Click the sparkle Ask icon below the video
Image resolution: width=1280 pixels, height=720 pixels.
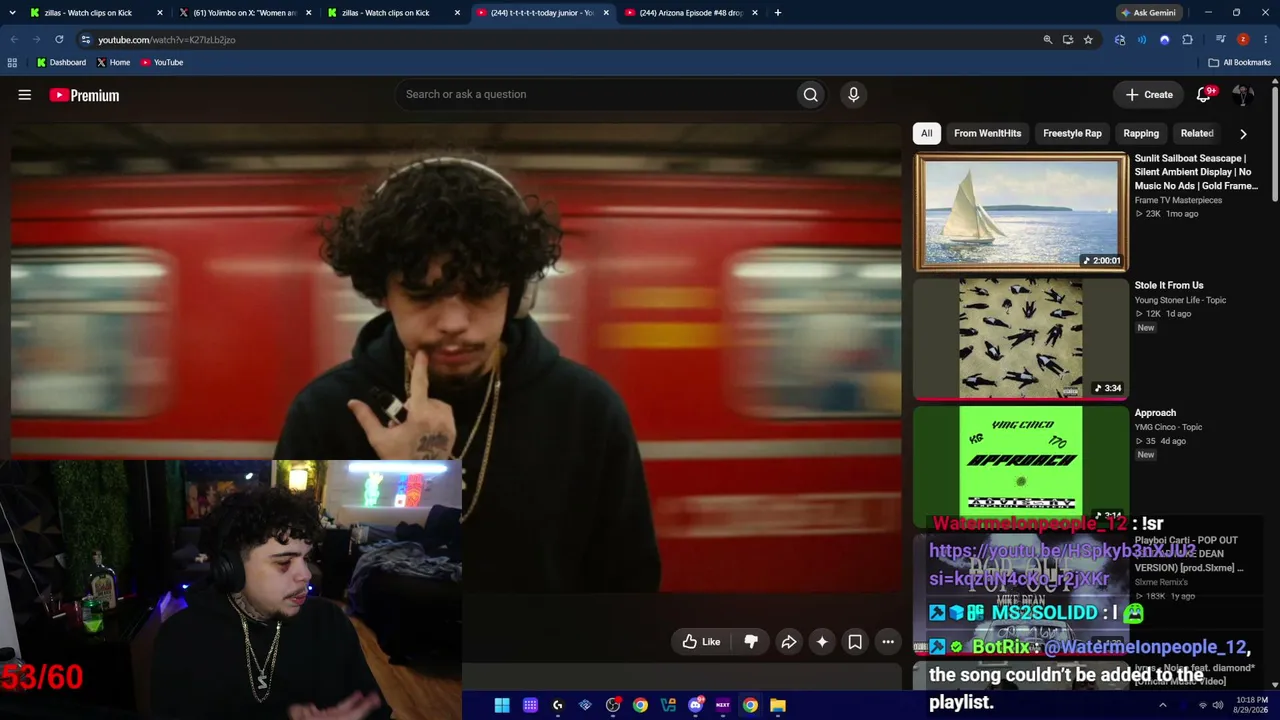point(822,642)
